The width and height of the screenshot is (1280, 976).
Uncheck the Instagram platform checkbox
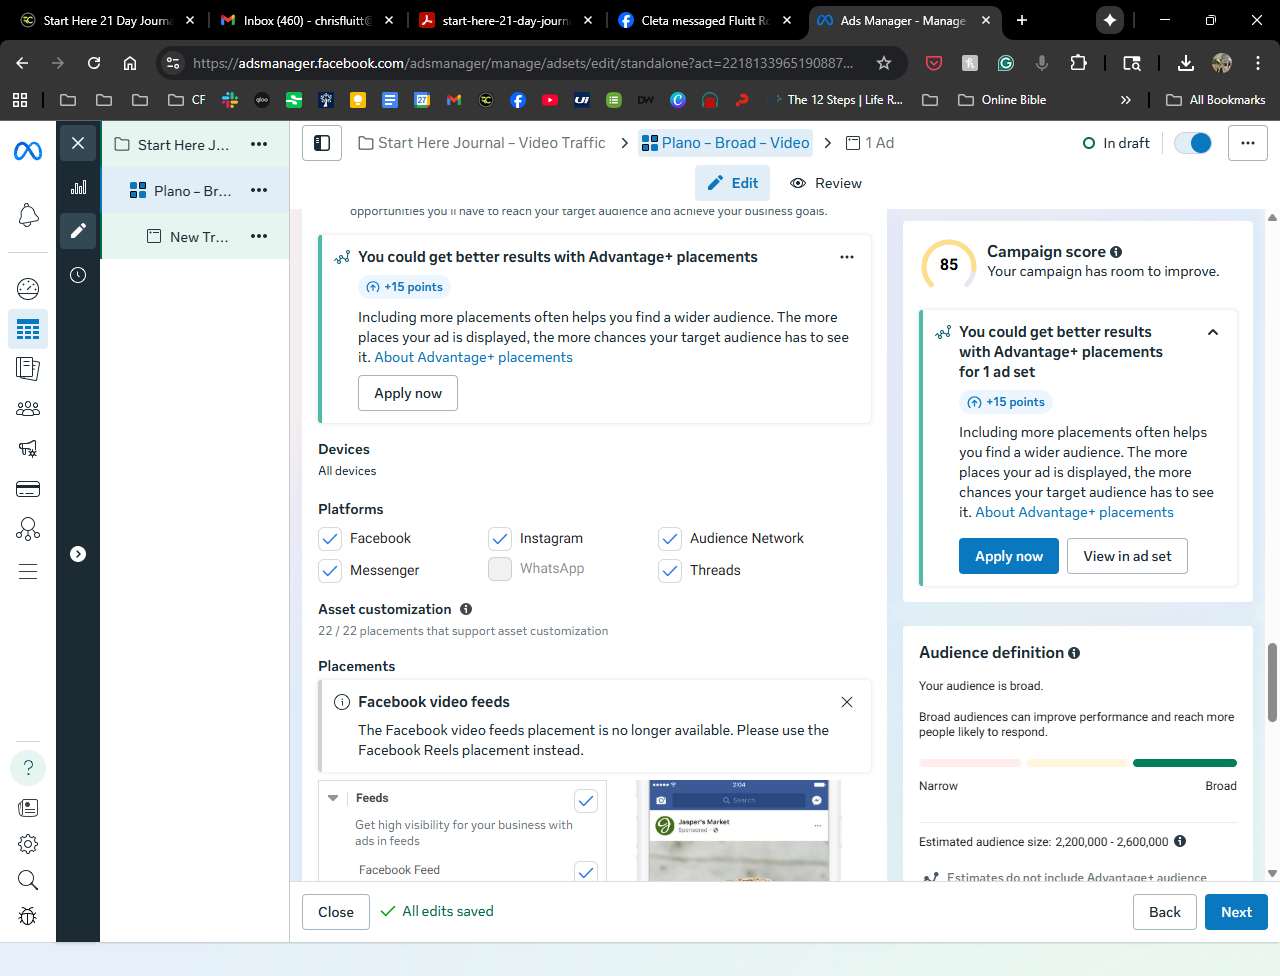(500, 539)
